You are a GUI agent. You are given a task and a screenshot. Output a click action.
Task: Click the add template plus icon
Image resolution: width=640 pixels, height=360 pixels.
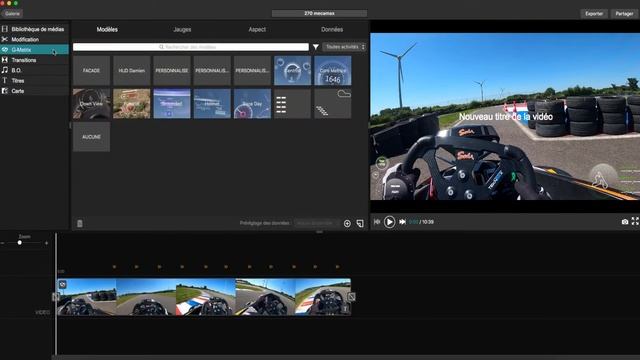[x=347, y=223]
